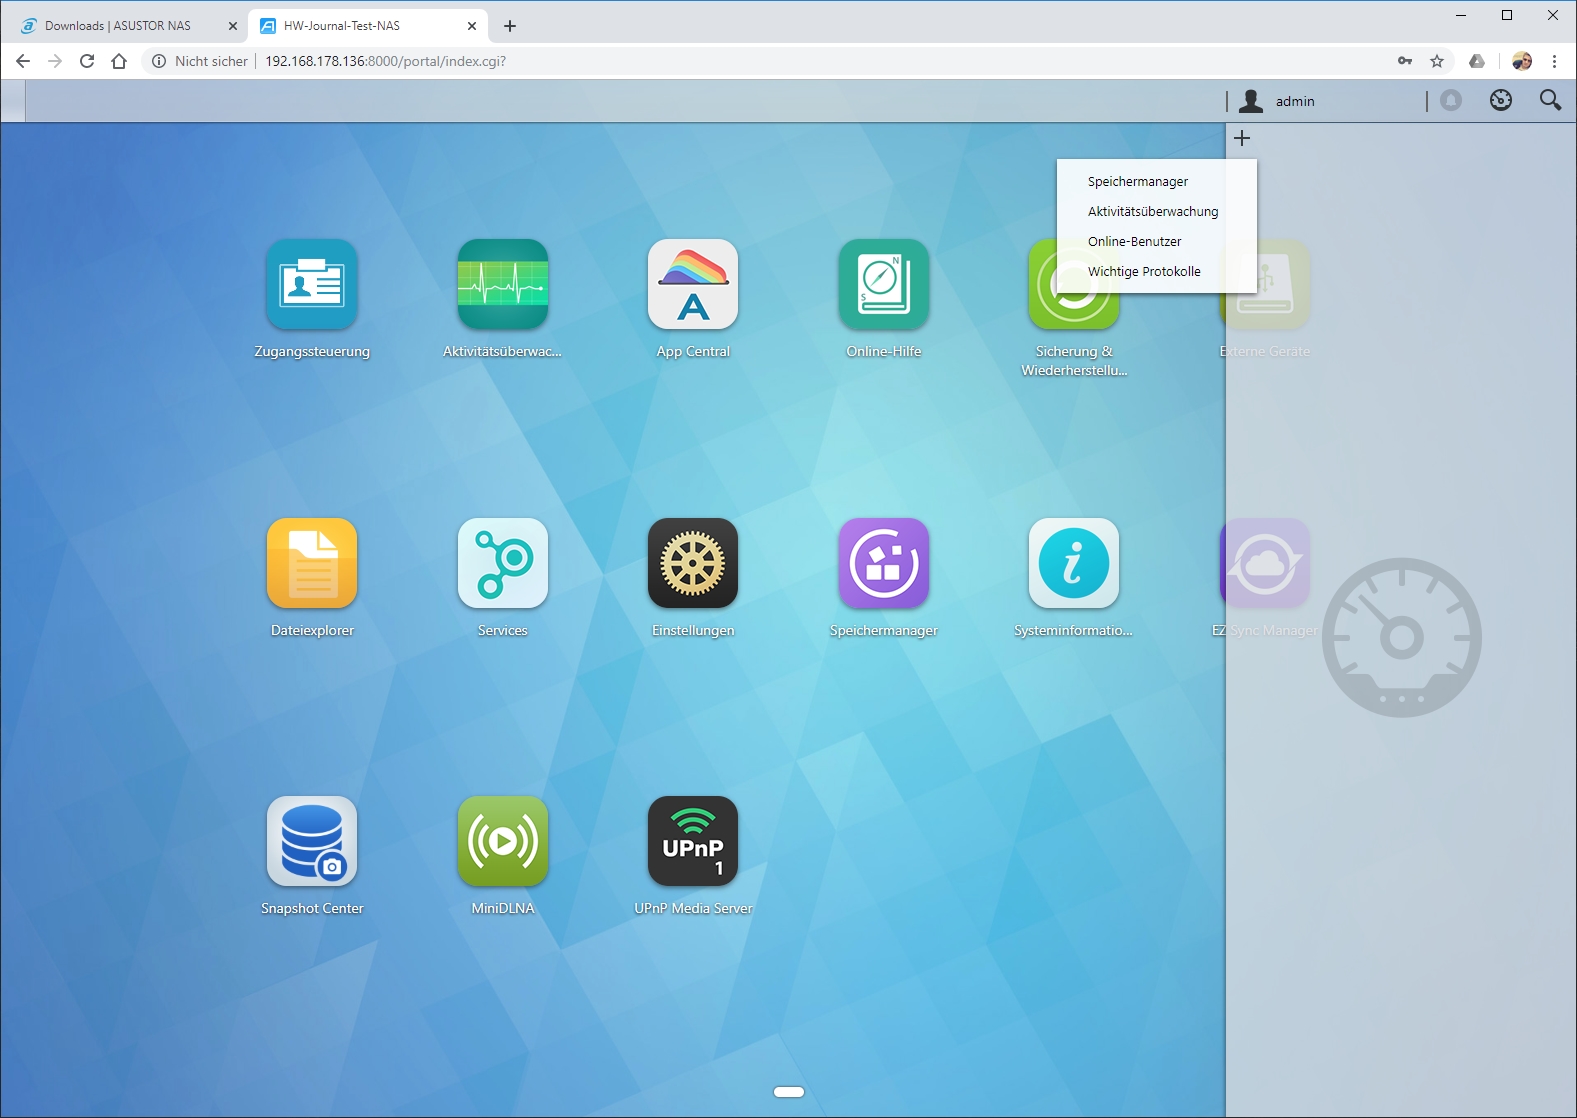Open the admin account menu
1577x1118 pixels.
click(1295, 101)
